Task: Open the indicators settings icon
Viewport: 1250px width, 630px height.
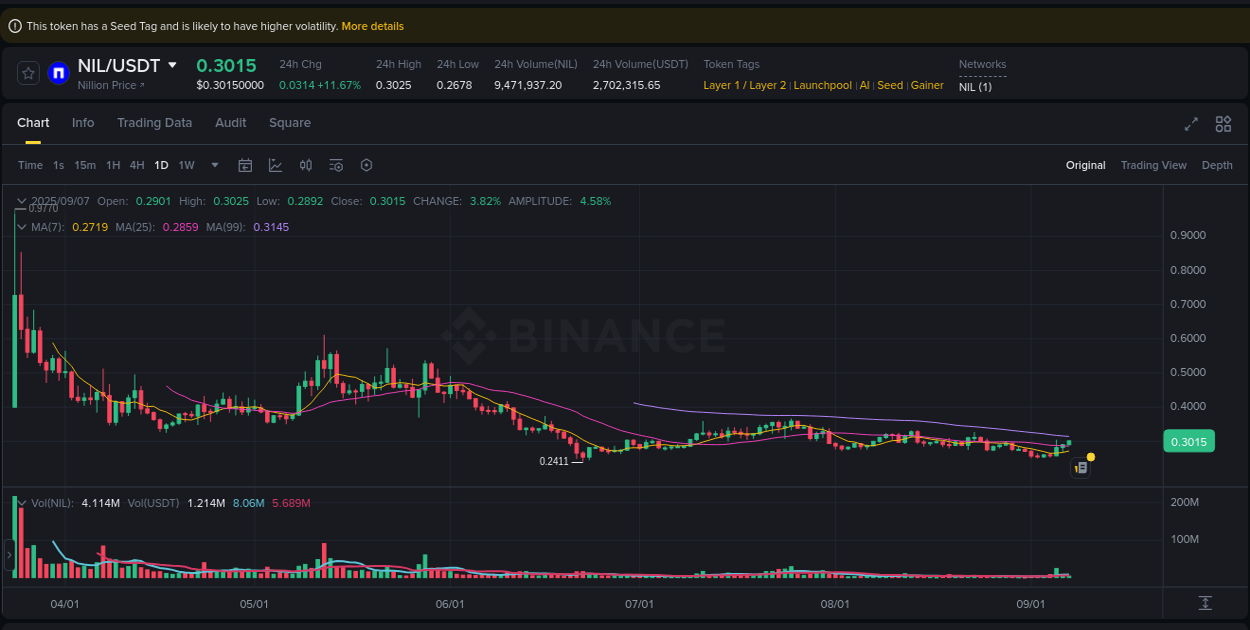Action: click(x=336, y=165)
